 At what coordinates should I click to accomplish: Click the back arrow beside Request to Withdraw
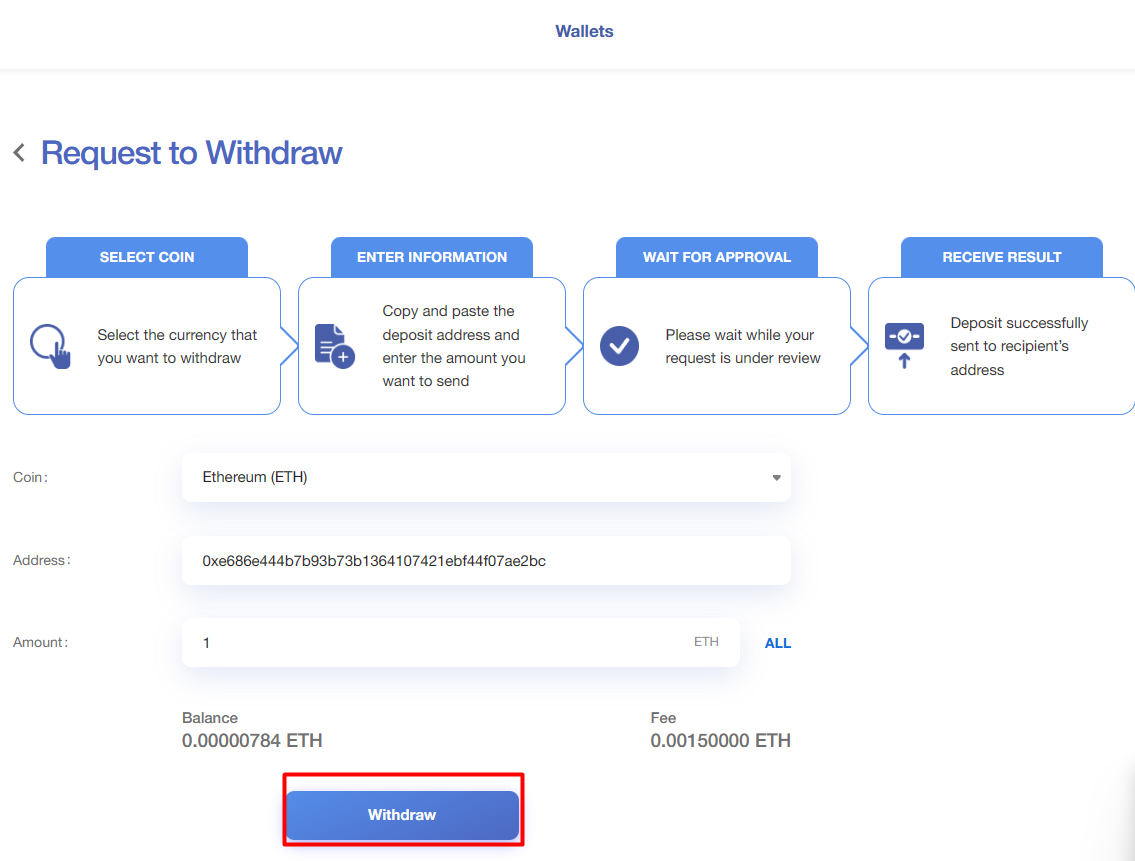(x=19, y=153)
